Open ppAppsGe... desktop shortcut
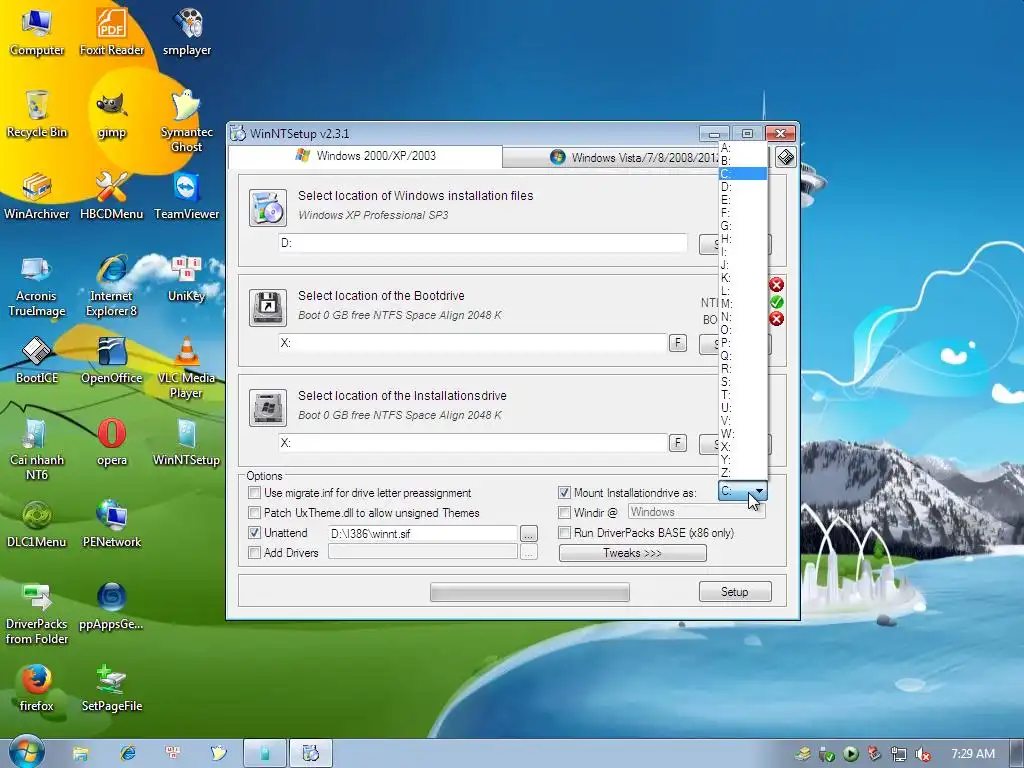The image size is (1024, 768). coord(112,607)
